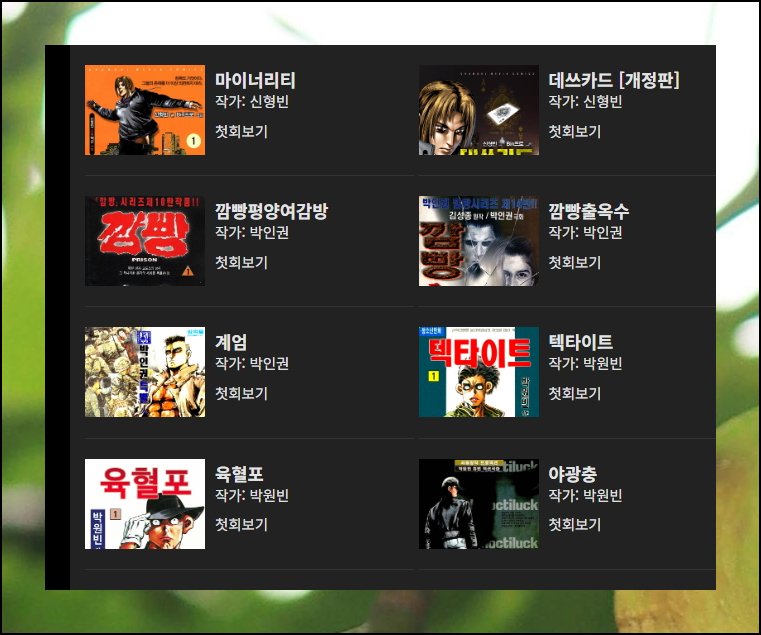Open the 야광충 cover thumbnail
The image size is (761, 635).
click(x=479, y=504)
